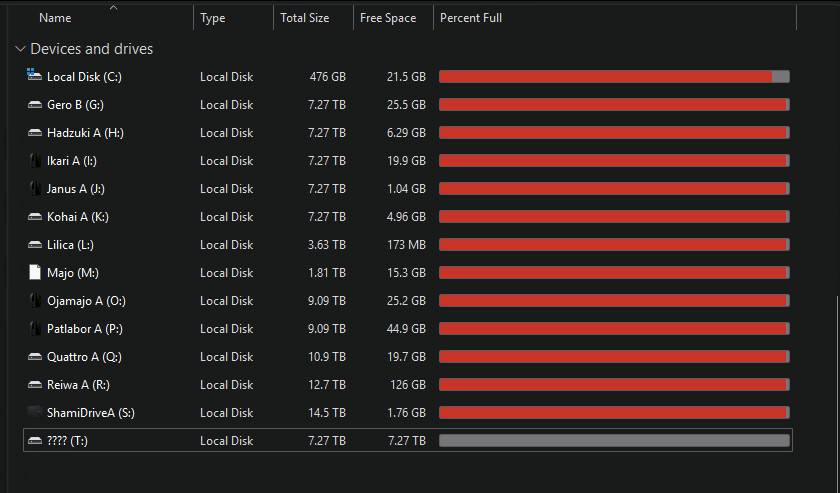The height and width of the screenshot is (493, 840).
Task: Click the Ikari A (I:) black tower icon
Action: 35,161
